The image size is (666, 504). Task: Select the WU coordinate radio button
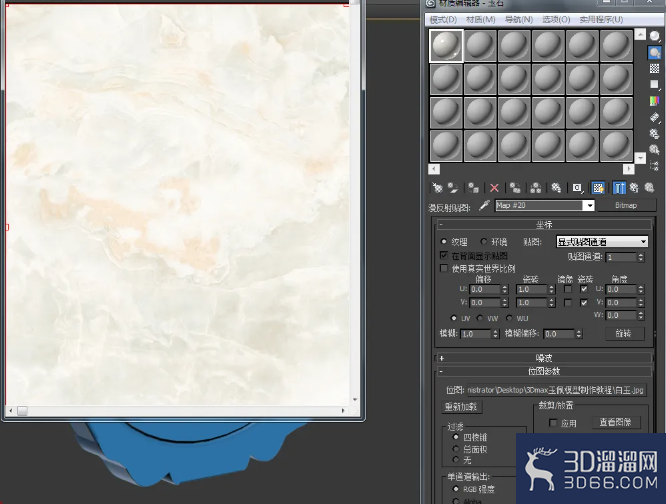(509, 318)
